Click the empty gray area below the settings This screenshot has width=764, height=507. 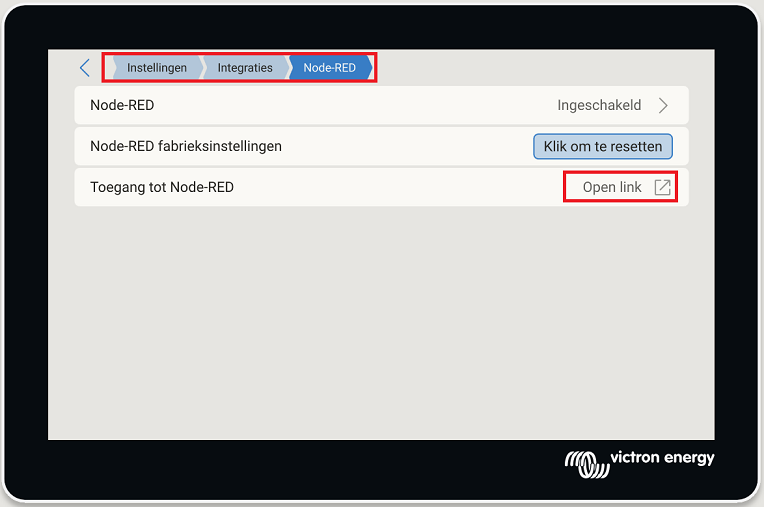(x=380, y=320)
